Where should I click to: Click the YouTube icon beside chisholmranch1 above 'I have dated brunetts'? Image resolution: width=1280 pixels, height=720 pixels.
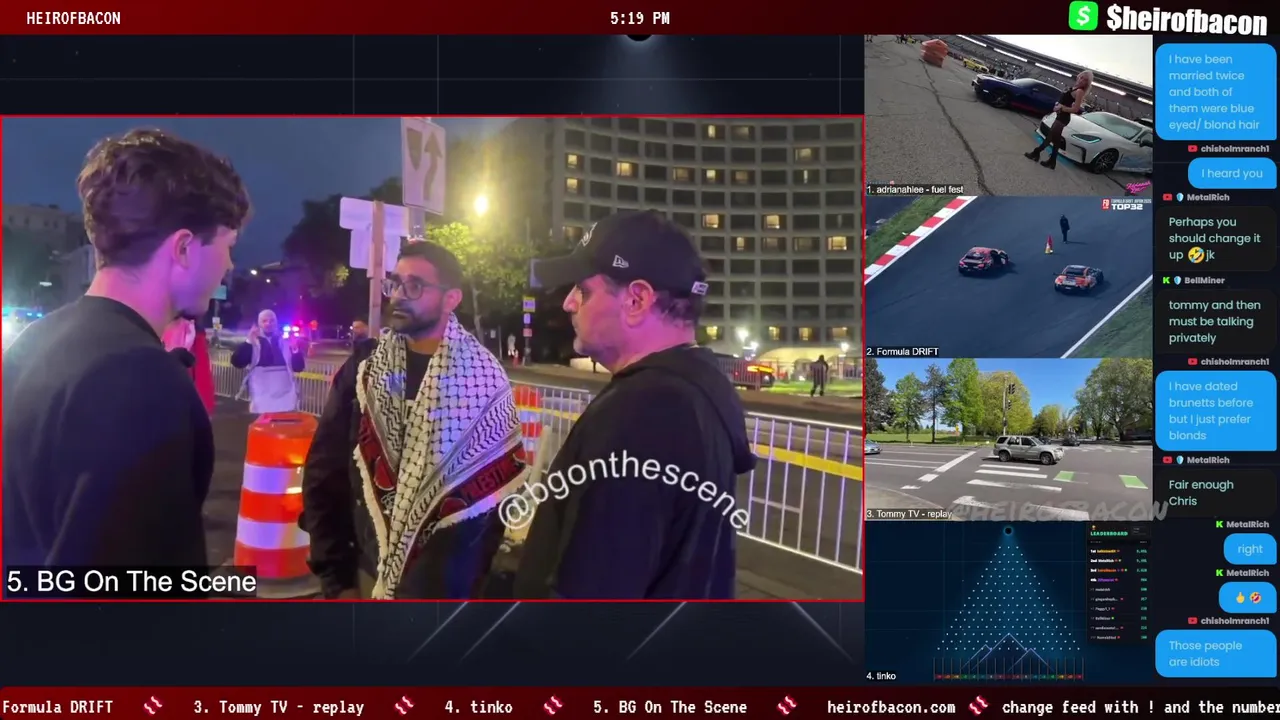pos(1192,362)
